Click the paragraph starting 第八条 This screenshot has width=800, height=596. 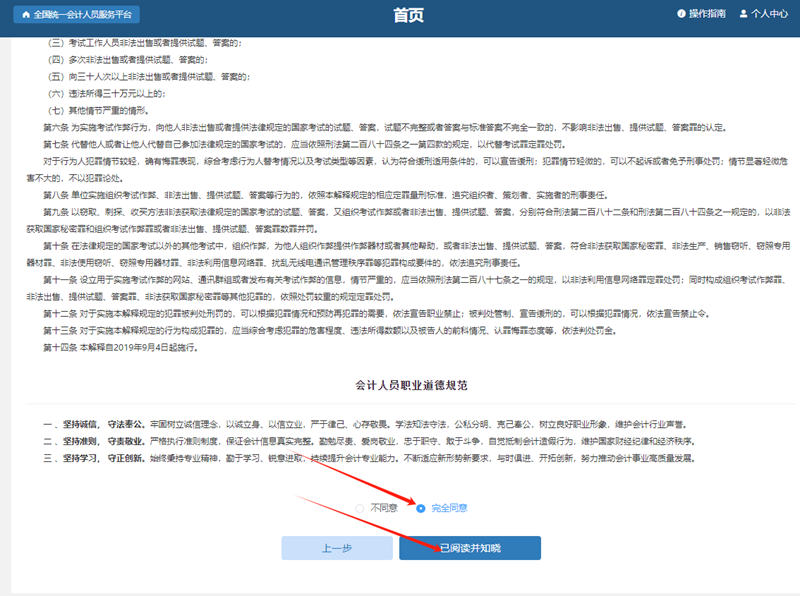coord(326,195)
